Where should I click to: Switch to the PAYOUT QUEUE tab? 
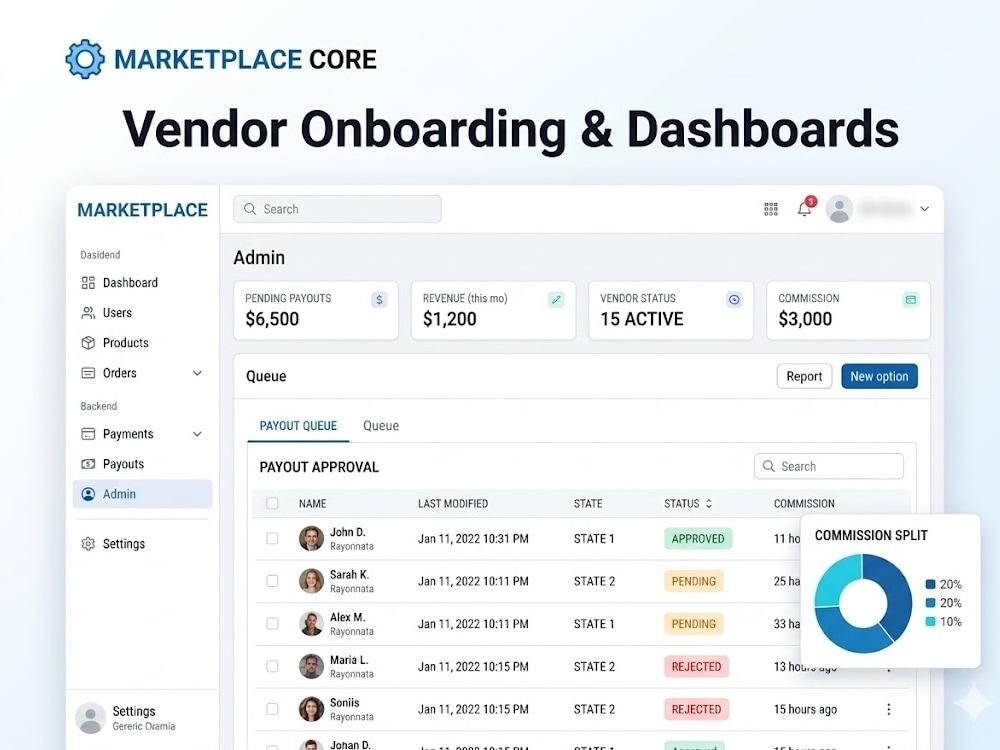pos(298,426)
